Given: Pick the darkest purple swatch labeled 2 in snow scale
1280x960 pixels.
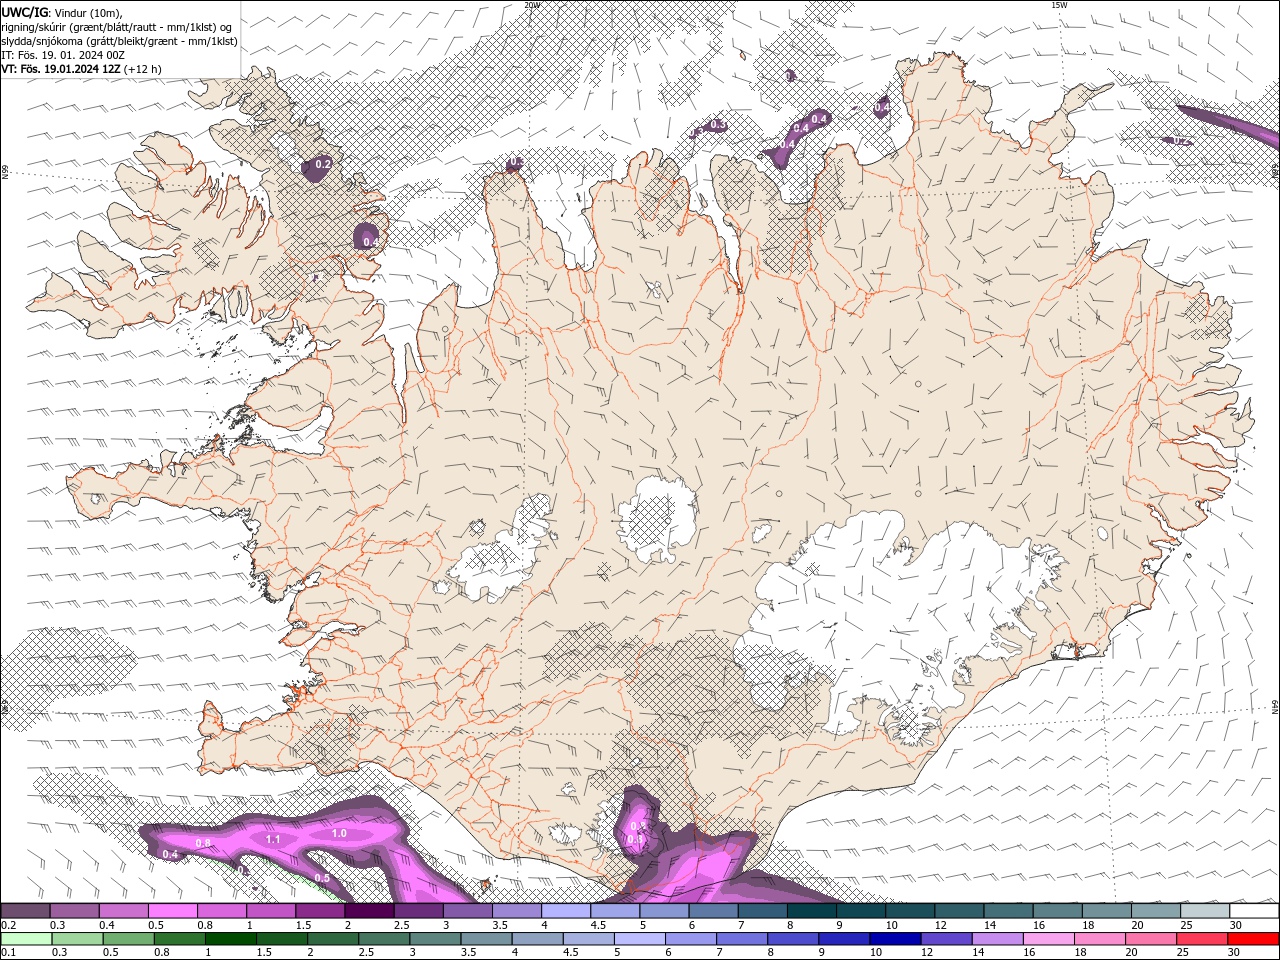Looking at the screenshot, I should (369, 911).
